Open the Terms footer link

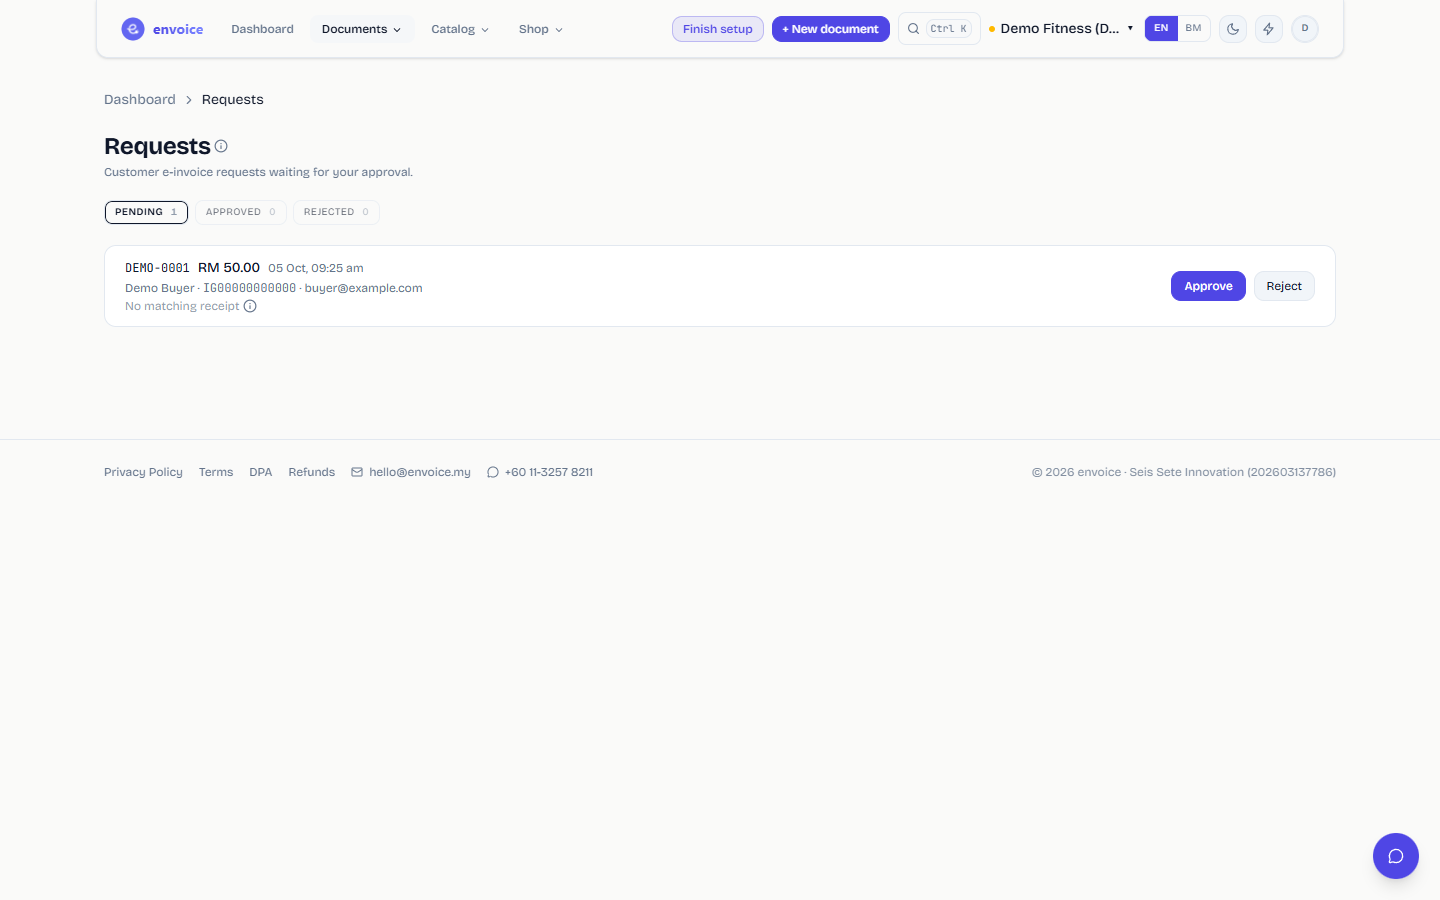[216, 472]
